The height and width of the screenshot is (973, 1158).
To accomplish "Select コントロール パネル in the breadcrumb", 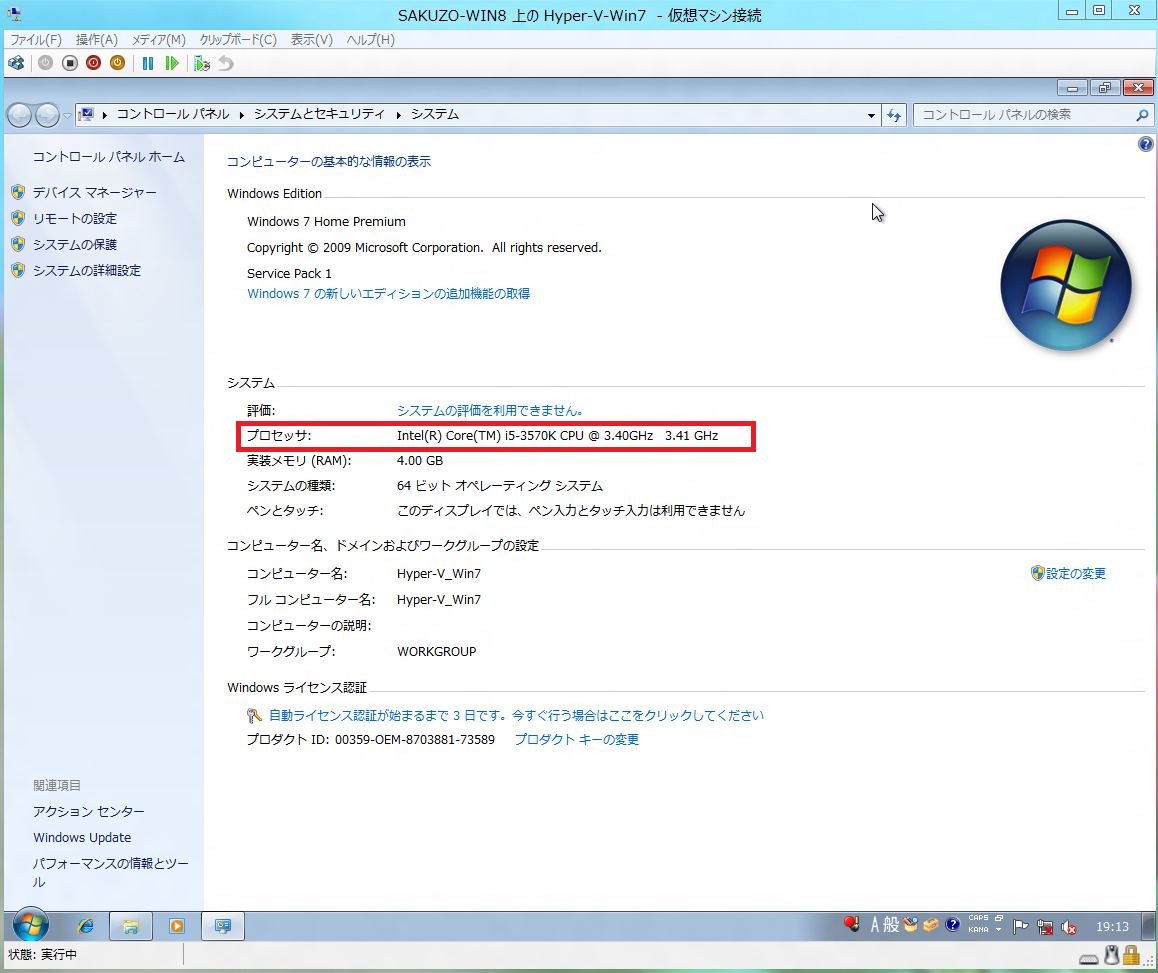I will (x=173, y=115).
